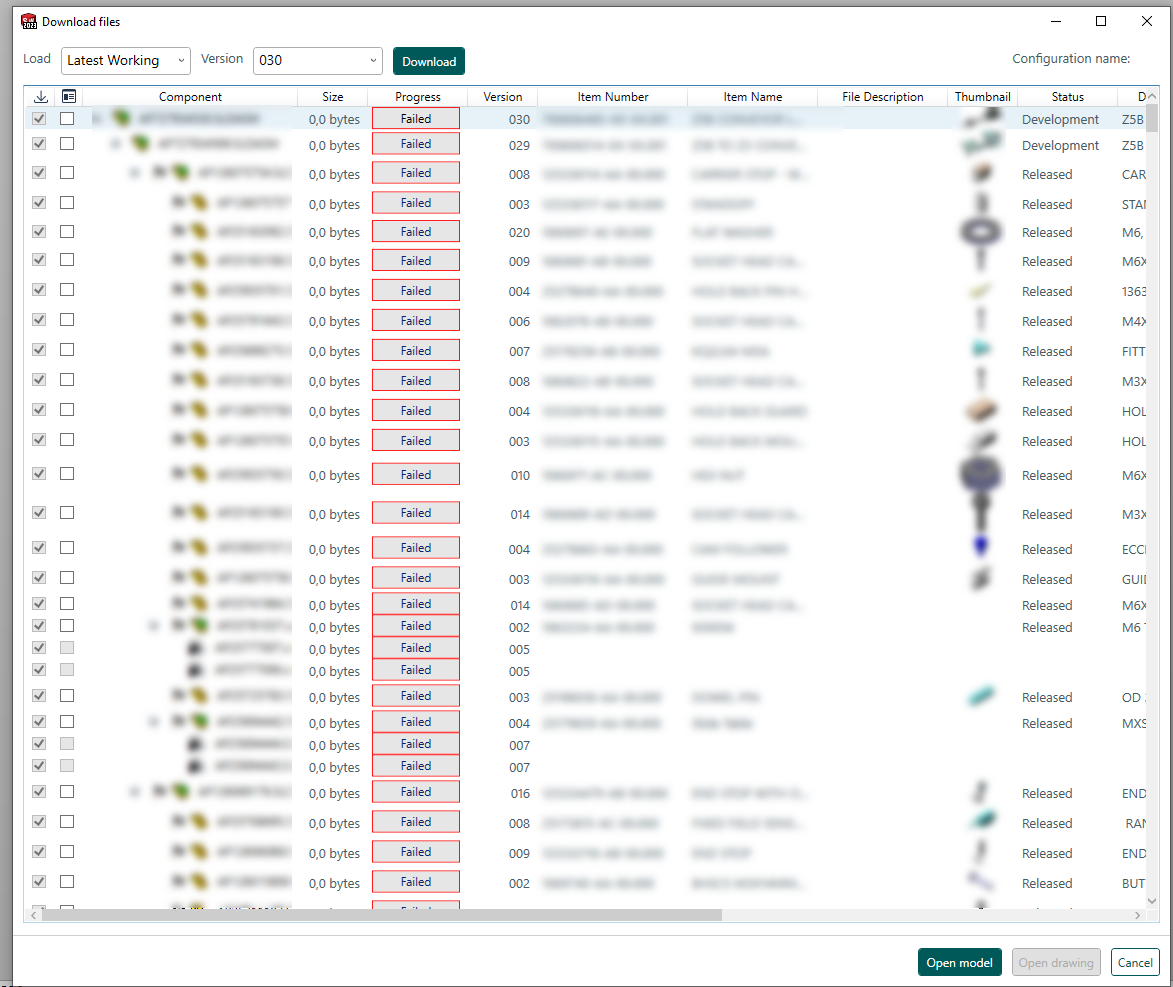Sort by the Status column header
The height and width of the screenshot is (987, 1173).
pos(1066,96)
